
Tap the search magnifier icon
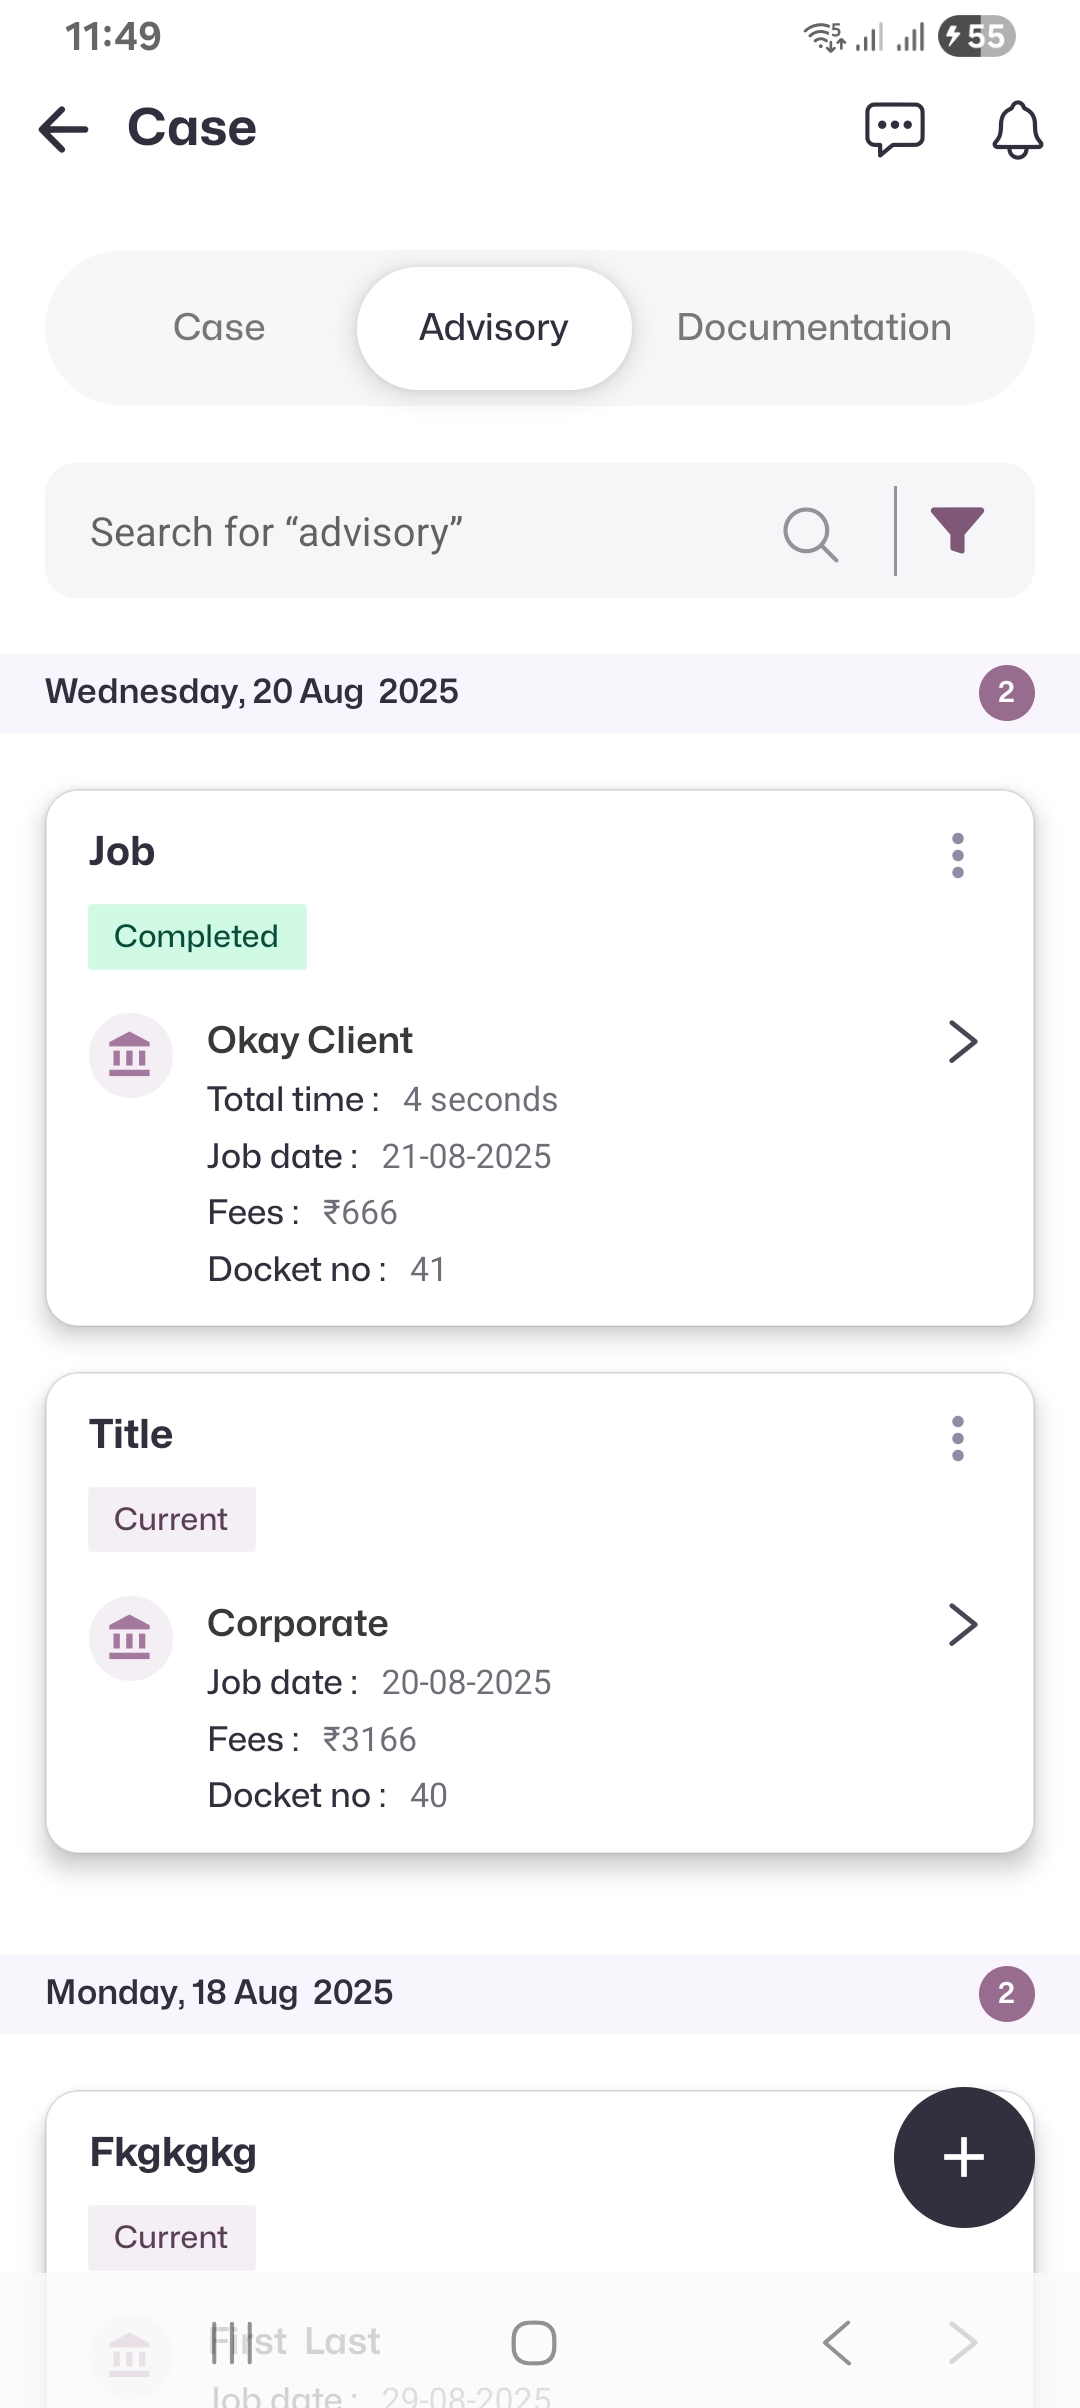click(810, 533)
